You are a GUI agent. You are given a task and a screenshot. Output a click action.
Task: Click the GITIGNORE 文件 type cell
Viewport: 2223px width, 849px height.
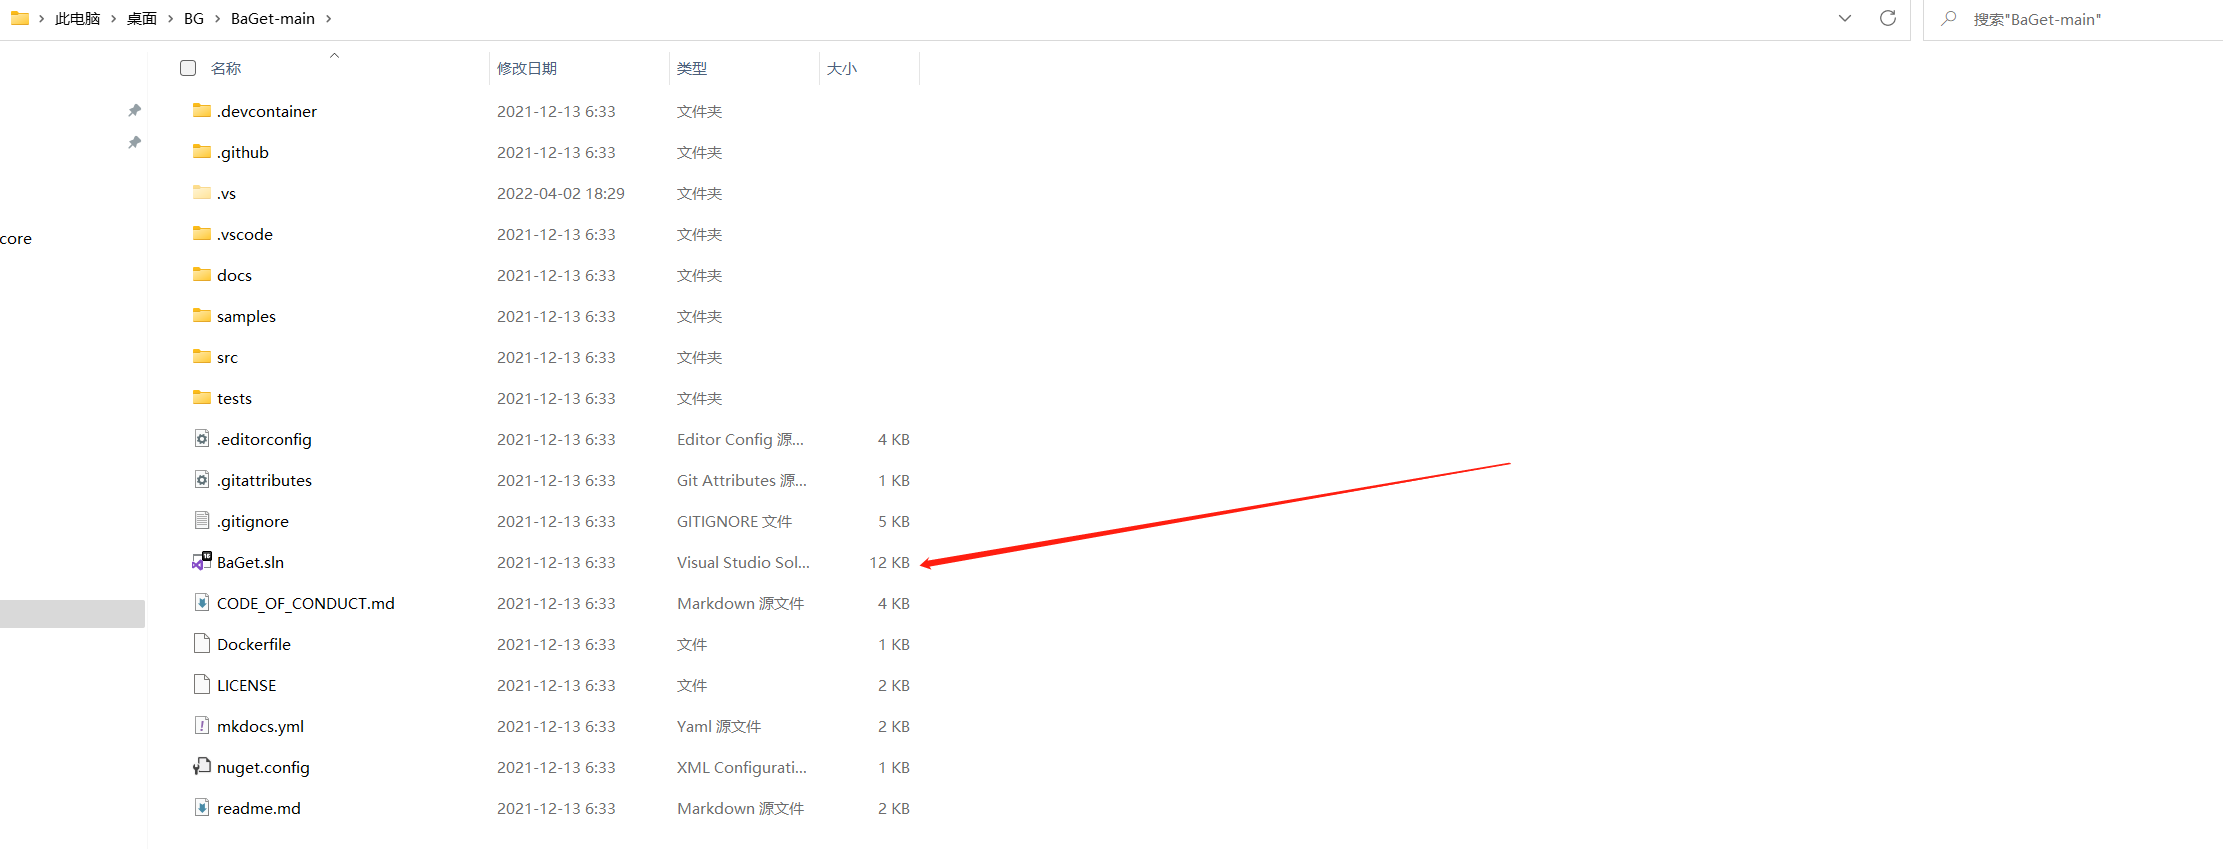(x=734, y=521)
